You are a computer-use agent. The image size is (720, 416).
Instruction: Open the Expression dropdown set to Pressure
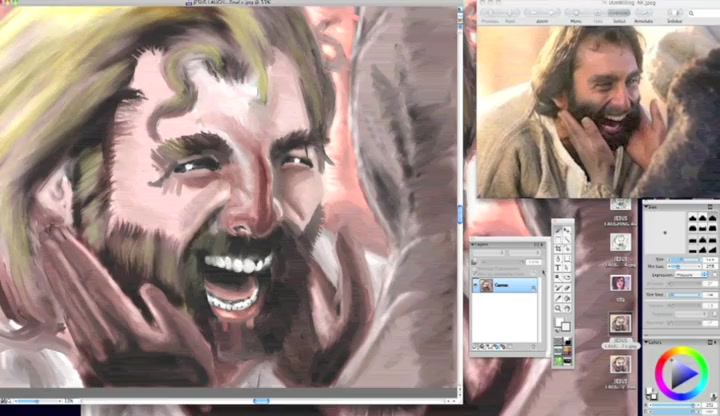click(x=689, y=274)
